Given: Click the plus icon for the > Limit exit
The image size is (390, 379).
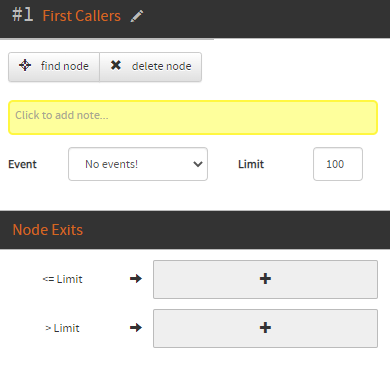Looking at the screenshot, I should pos(265,328).
